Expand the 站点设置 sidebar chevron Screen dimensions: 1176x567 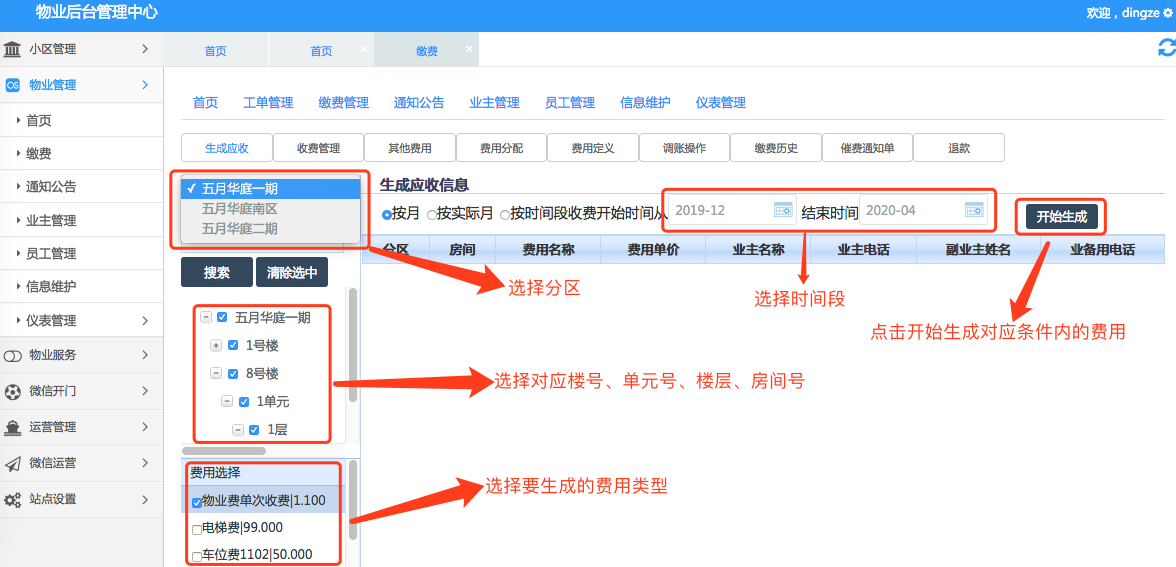pyautogui.click(x=146, y=500)
